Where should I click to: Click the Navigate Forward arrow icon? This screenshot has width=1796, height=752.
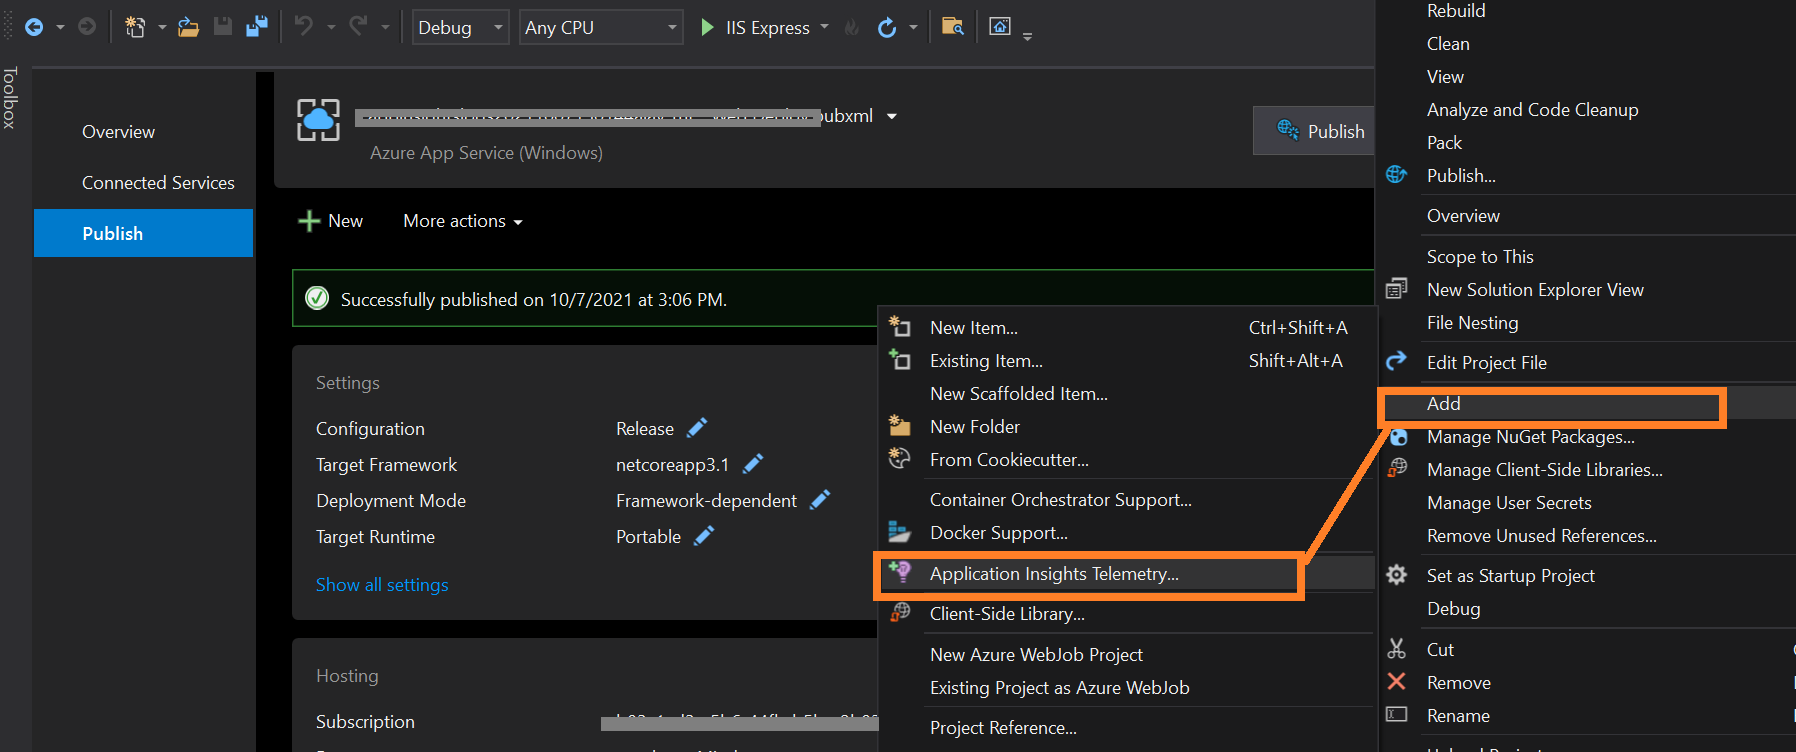[87, 27]
